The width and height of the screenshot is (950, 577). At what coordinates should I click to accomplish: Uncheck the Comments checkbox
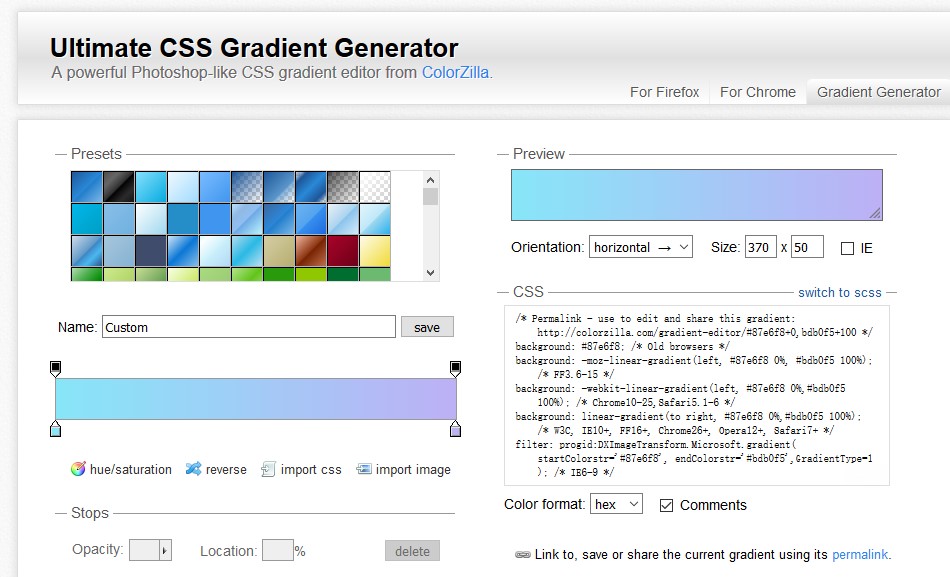(x=666, y=505)
